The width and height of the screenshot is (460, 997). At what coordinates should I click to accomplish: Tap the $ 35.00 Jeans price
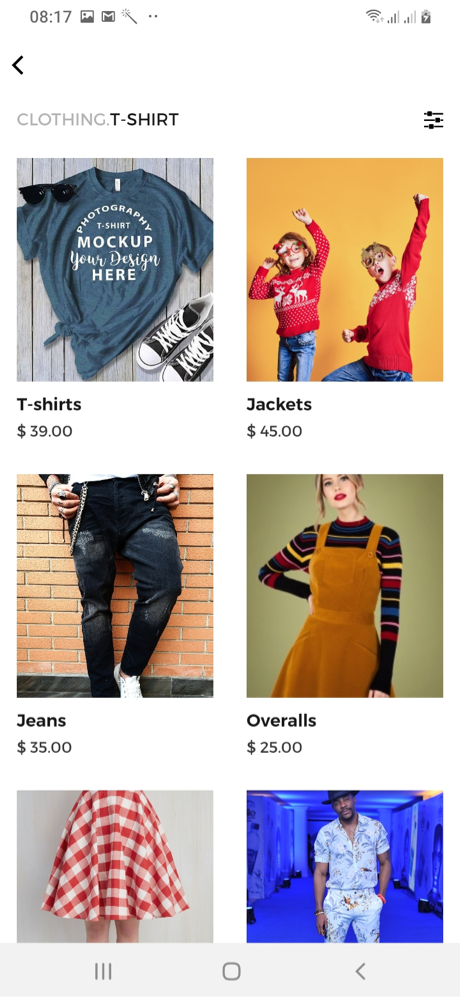click(45, 747)
